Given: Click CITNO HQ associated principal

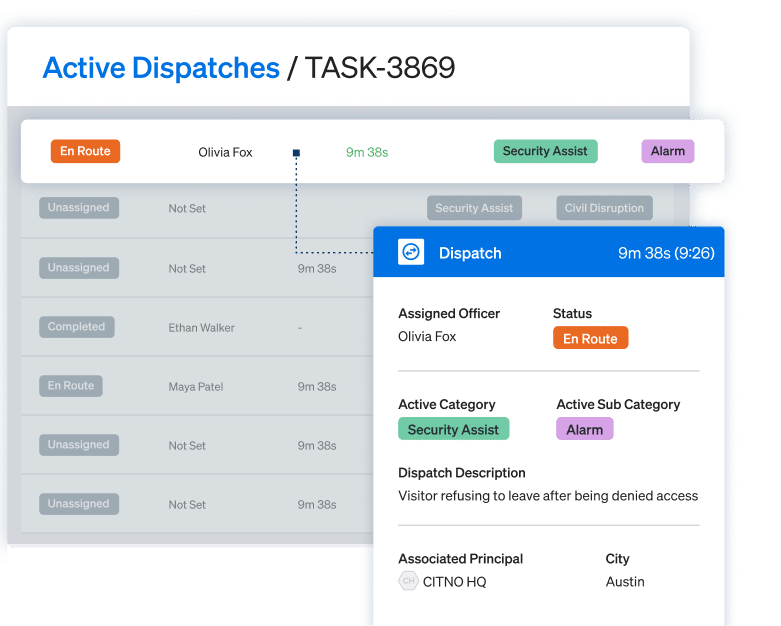Looking at the screenshot, I should coord(454,582).
